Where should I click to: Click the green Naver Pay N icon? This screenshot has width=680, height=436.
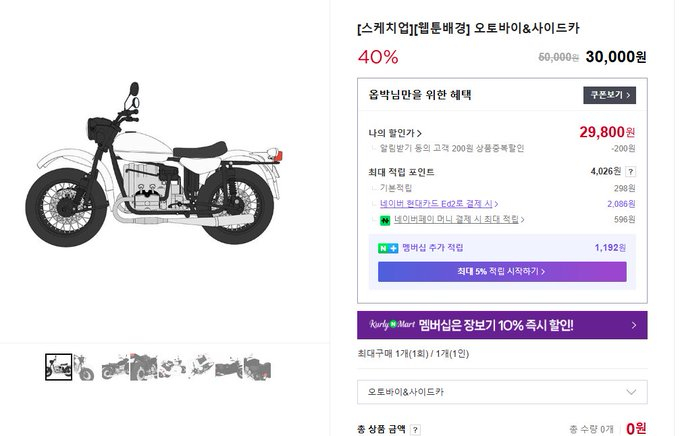(x=384, y=219)
